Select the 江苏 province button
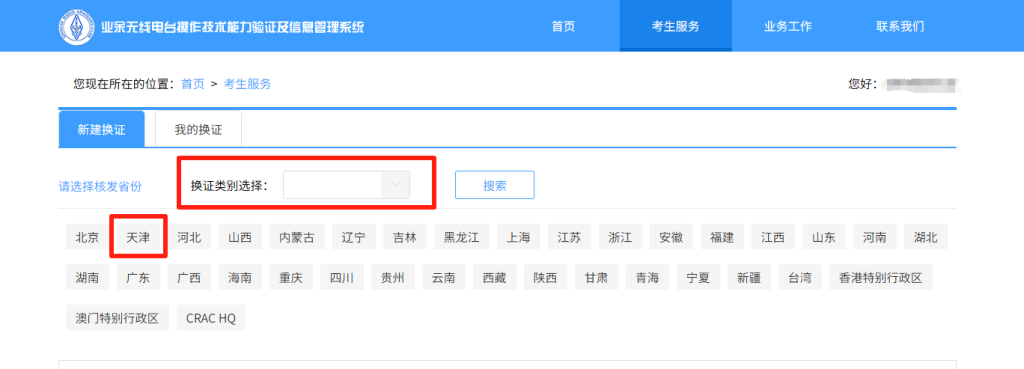1024x369 pixels. (569, 237)
